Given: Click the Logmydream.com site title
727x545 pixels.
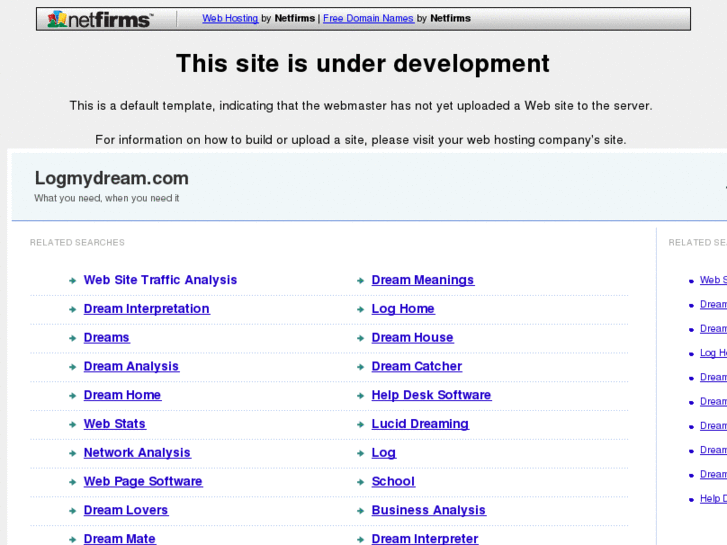Looking at the screenshot, I should click(112, 178).
